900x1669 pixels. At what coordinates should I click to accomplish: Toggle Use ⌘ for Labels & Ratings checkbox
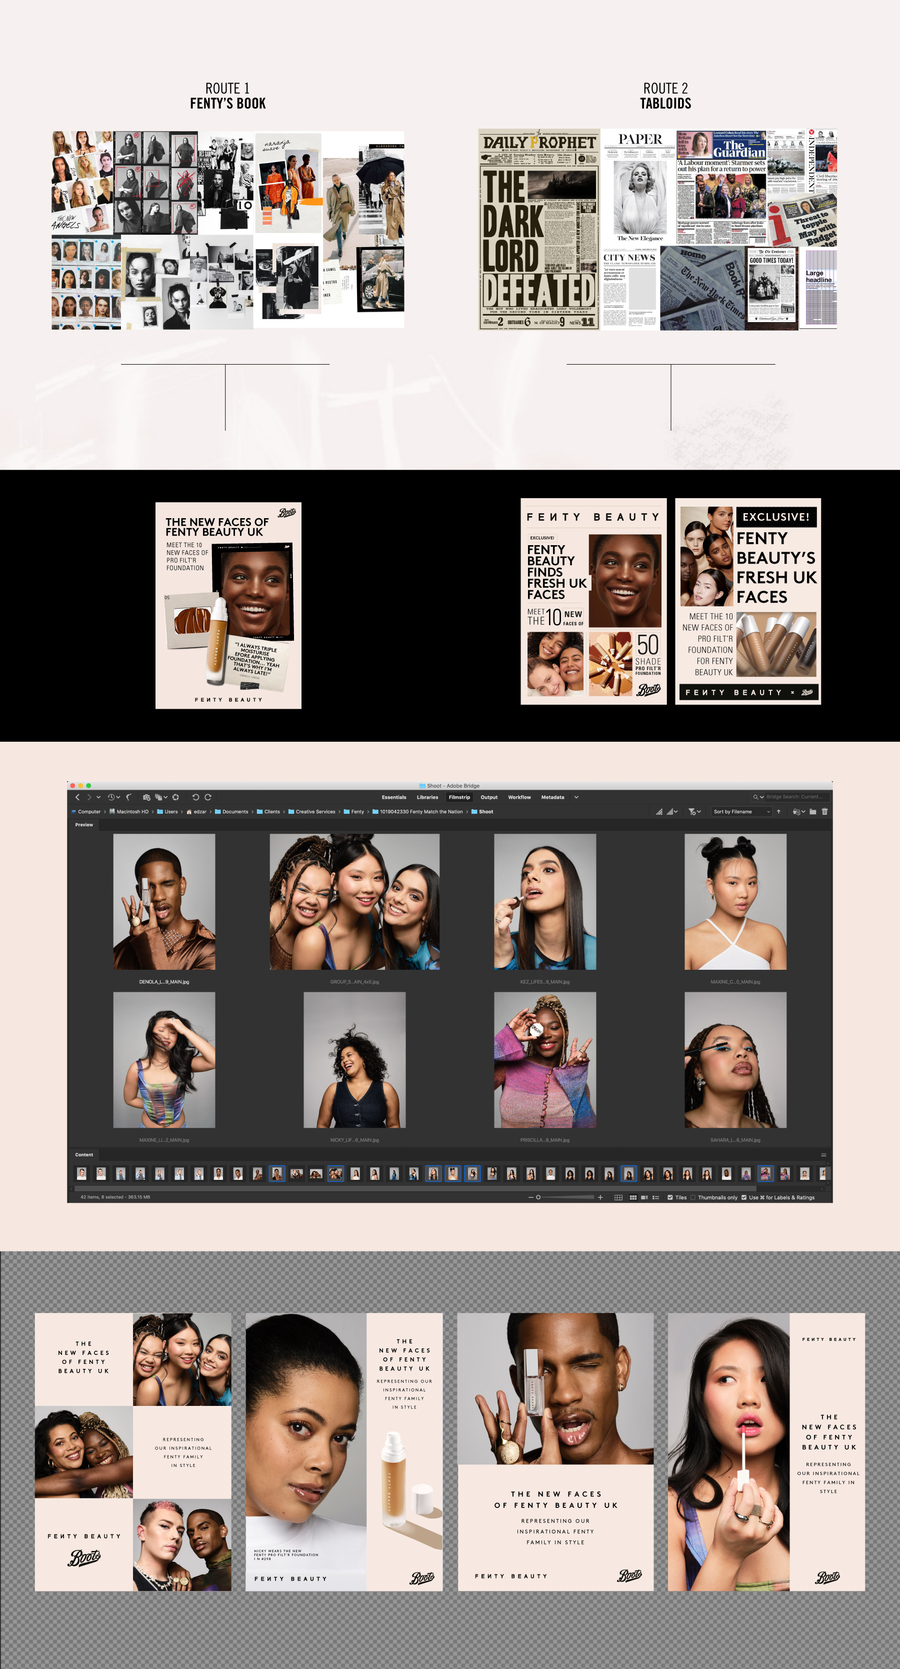(744, 1197)
